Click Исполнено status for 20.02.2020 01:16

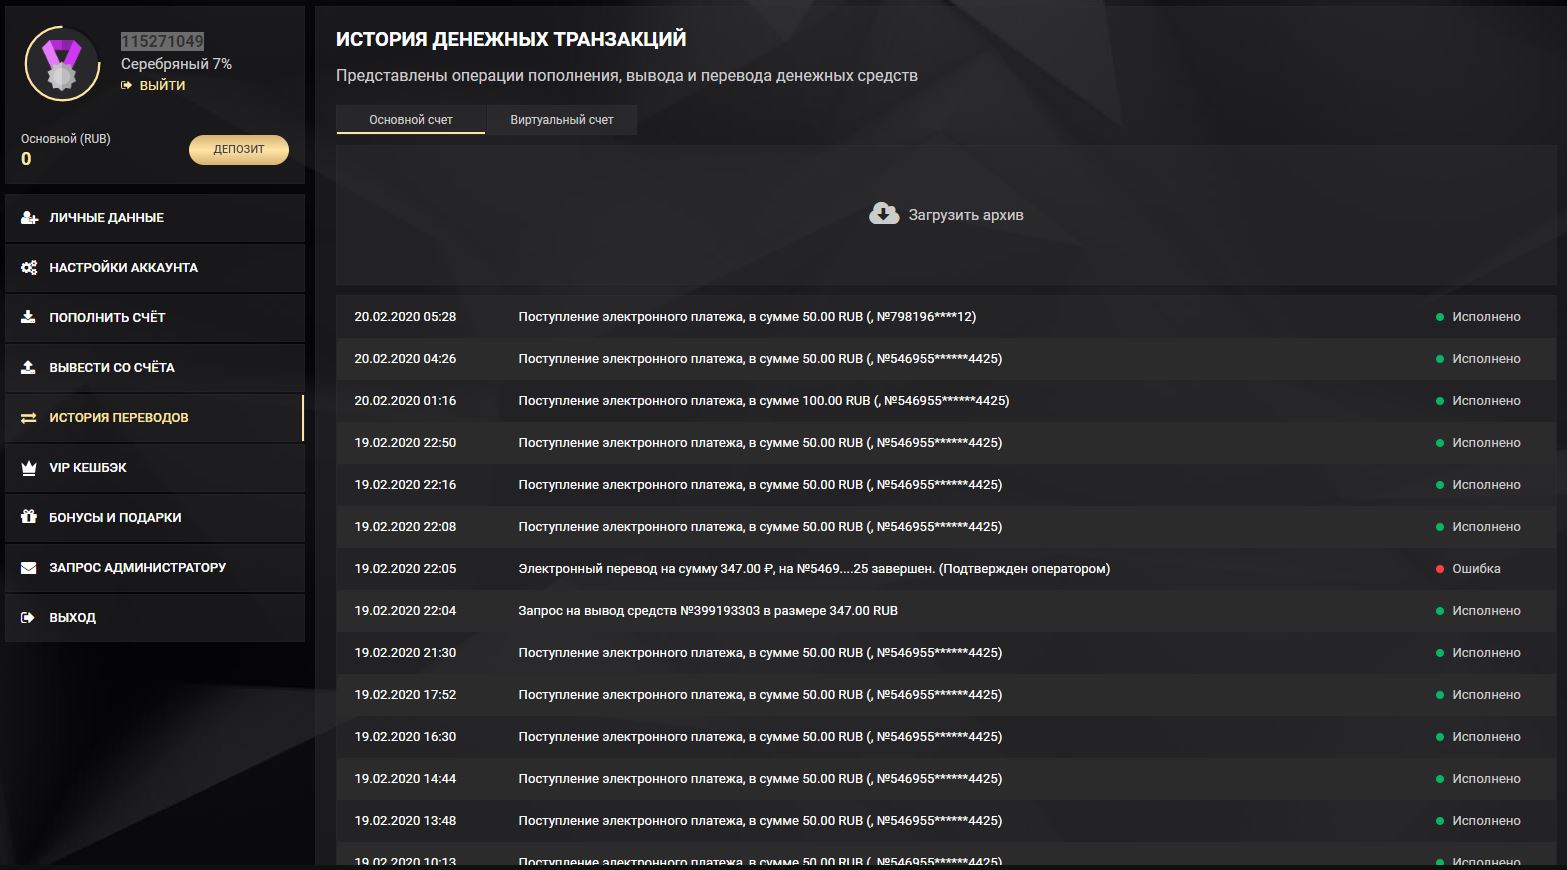(x=1486, y=401)
